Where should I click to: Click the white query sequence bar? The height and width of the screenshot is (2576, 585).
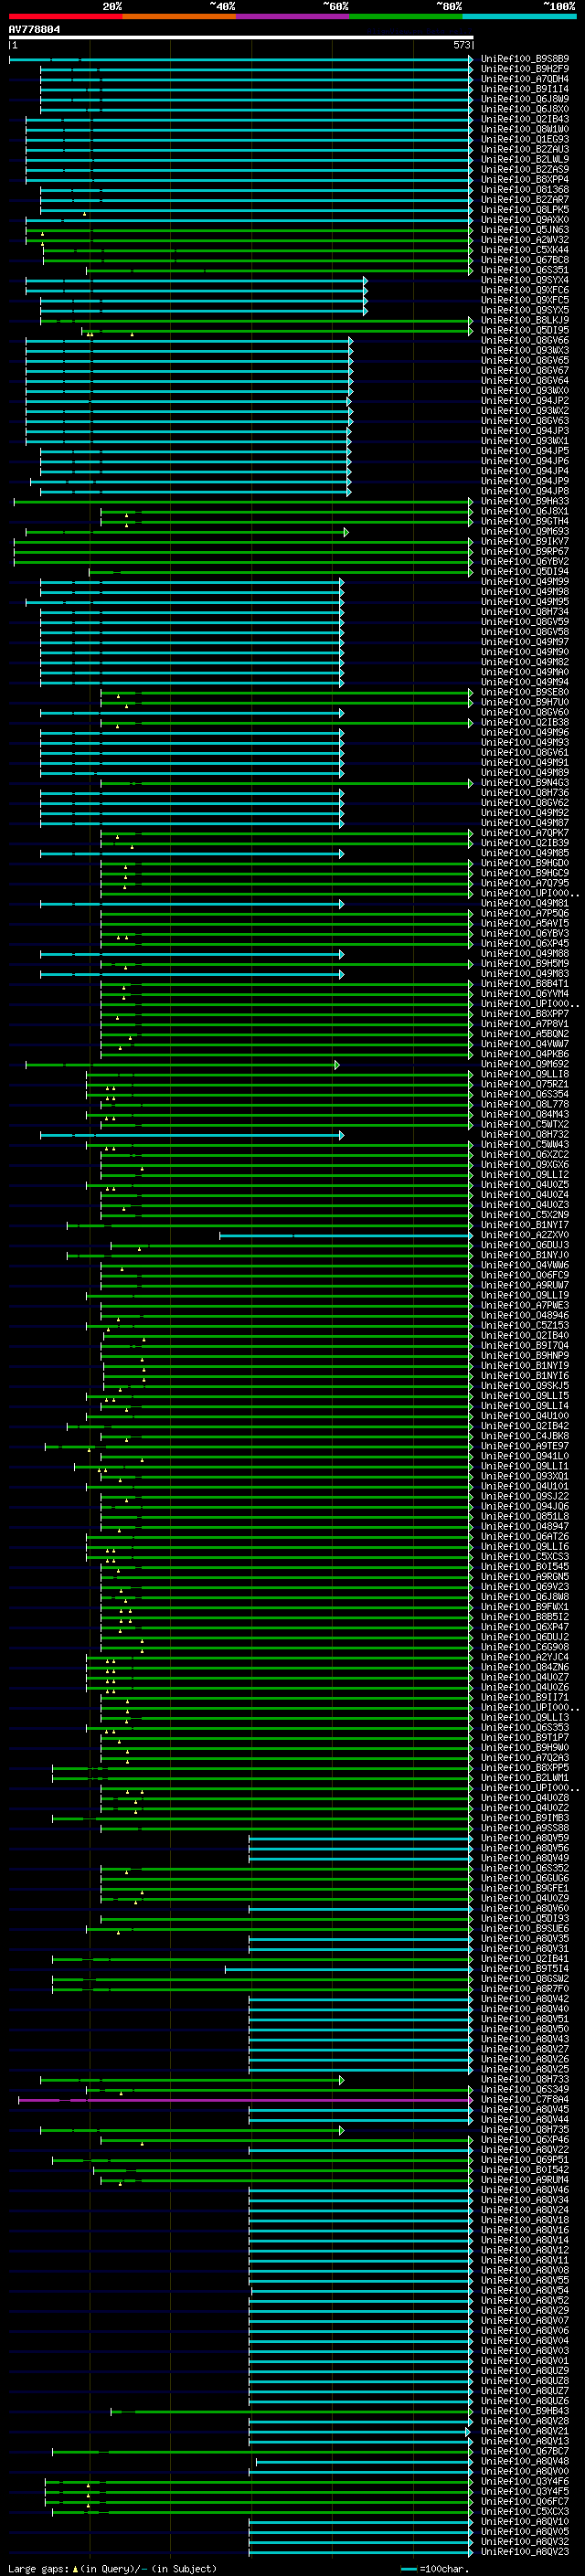click(x=241, y=38)
